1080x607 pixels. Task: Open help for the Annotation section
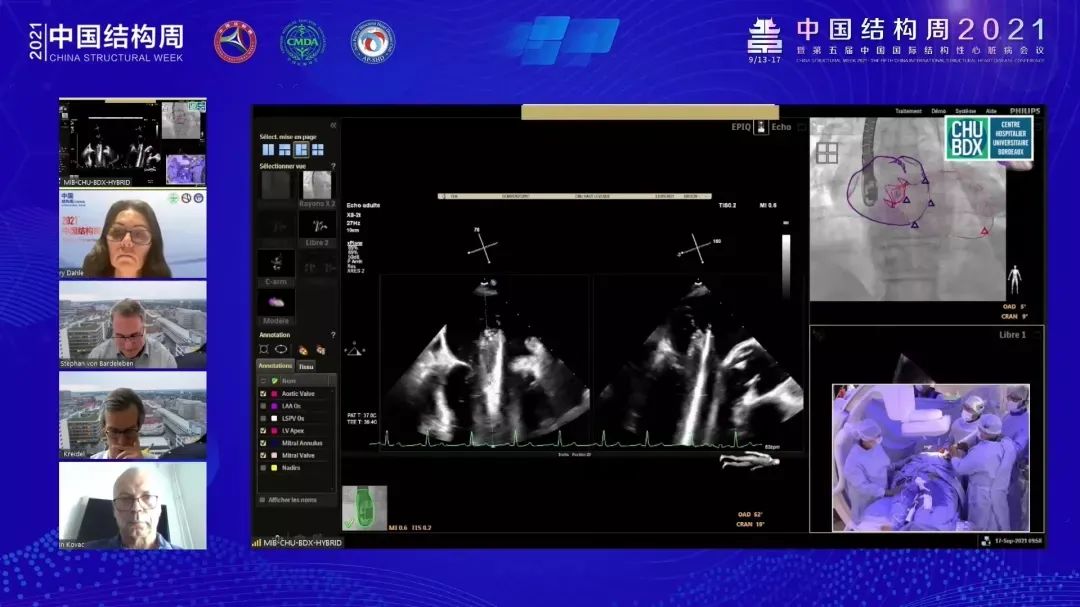(x=333, y=335)
